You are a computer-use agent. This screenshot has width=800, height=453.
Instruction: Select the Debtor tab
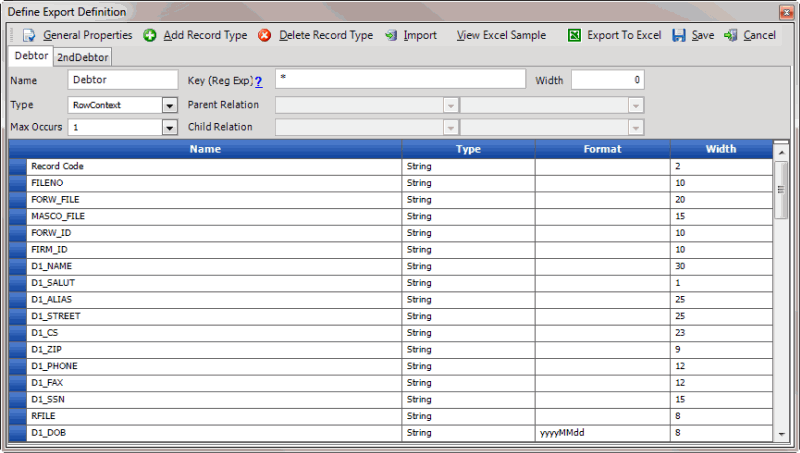point(31,57)
